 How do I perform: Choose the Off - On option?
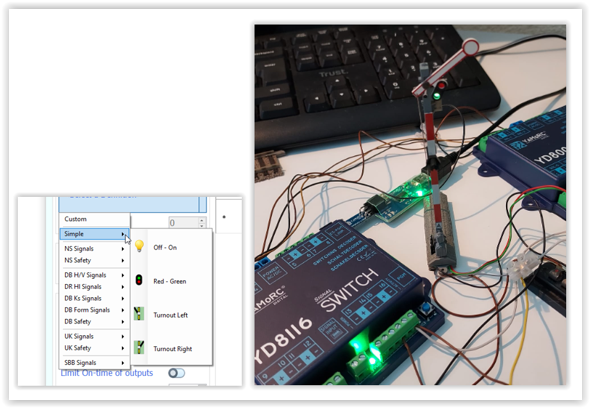pos(171,247)
